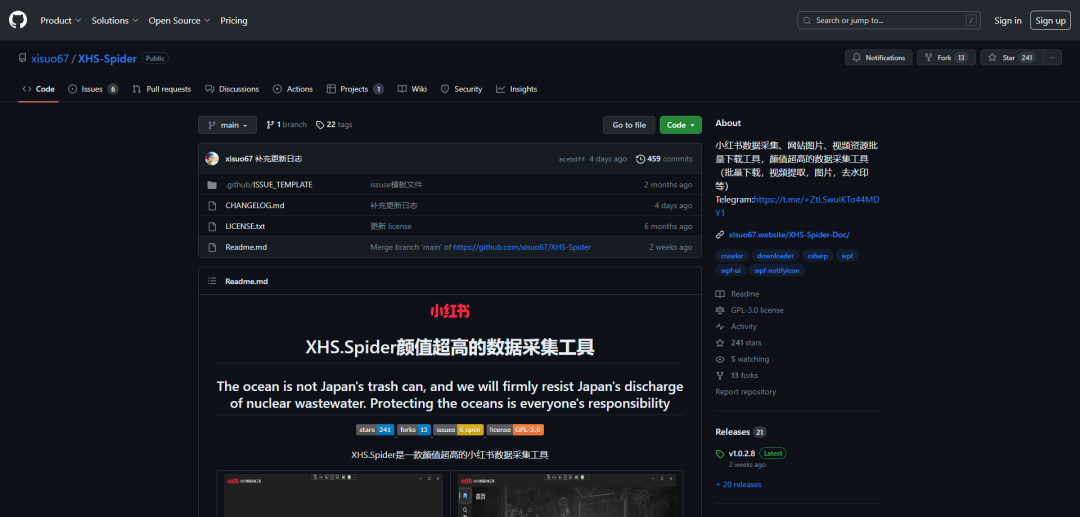Viewport: 1080px width, 517px height.
Task: Open the Actions tab
Action: pos(293,89)
